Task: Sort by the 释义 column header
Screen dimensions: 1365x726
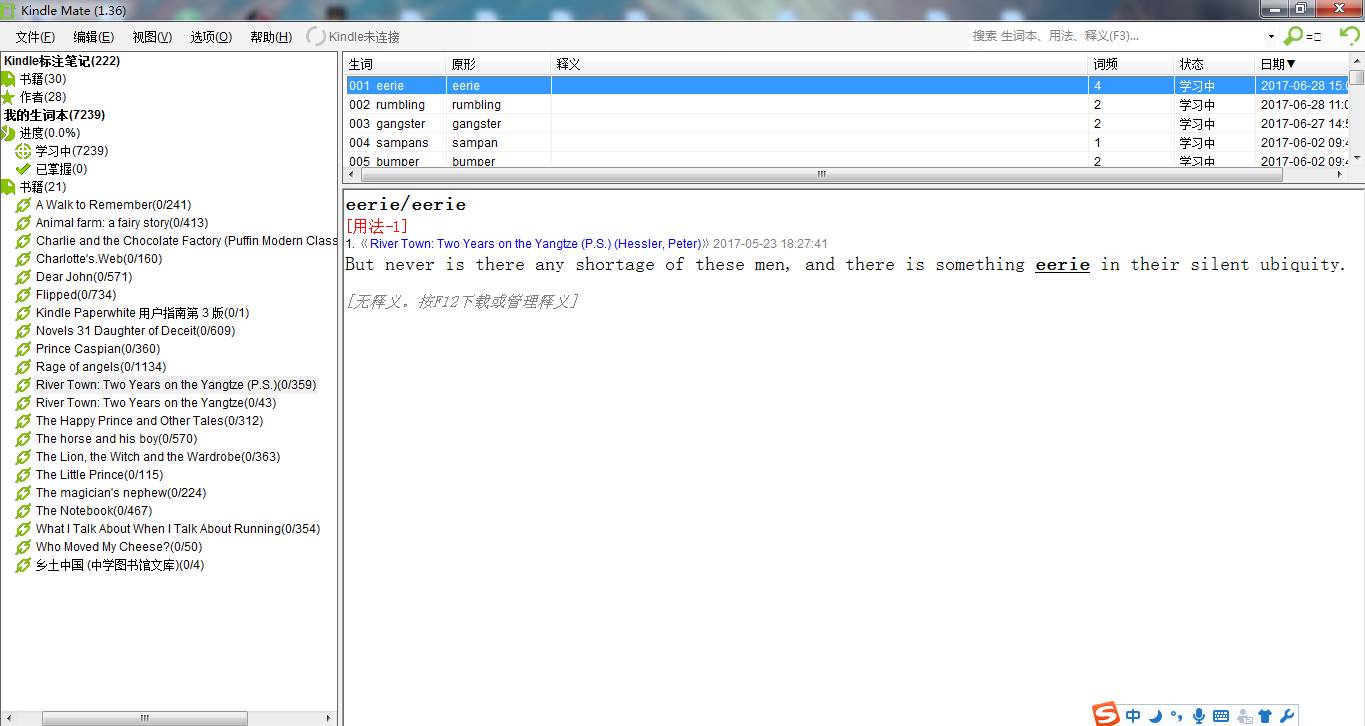Action: point(820,64)
